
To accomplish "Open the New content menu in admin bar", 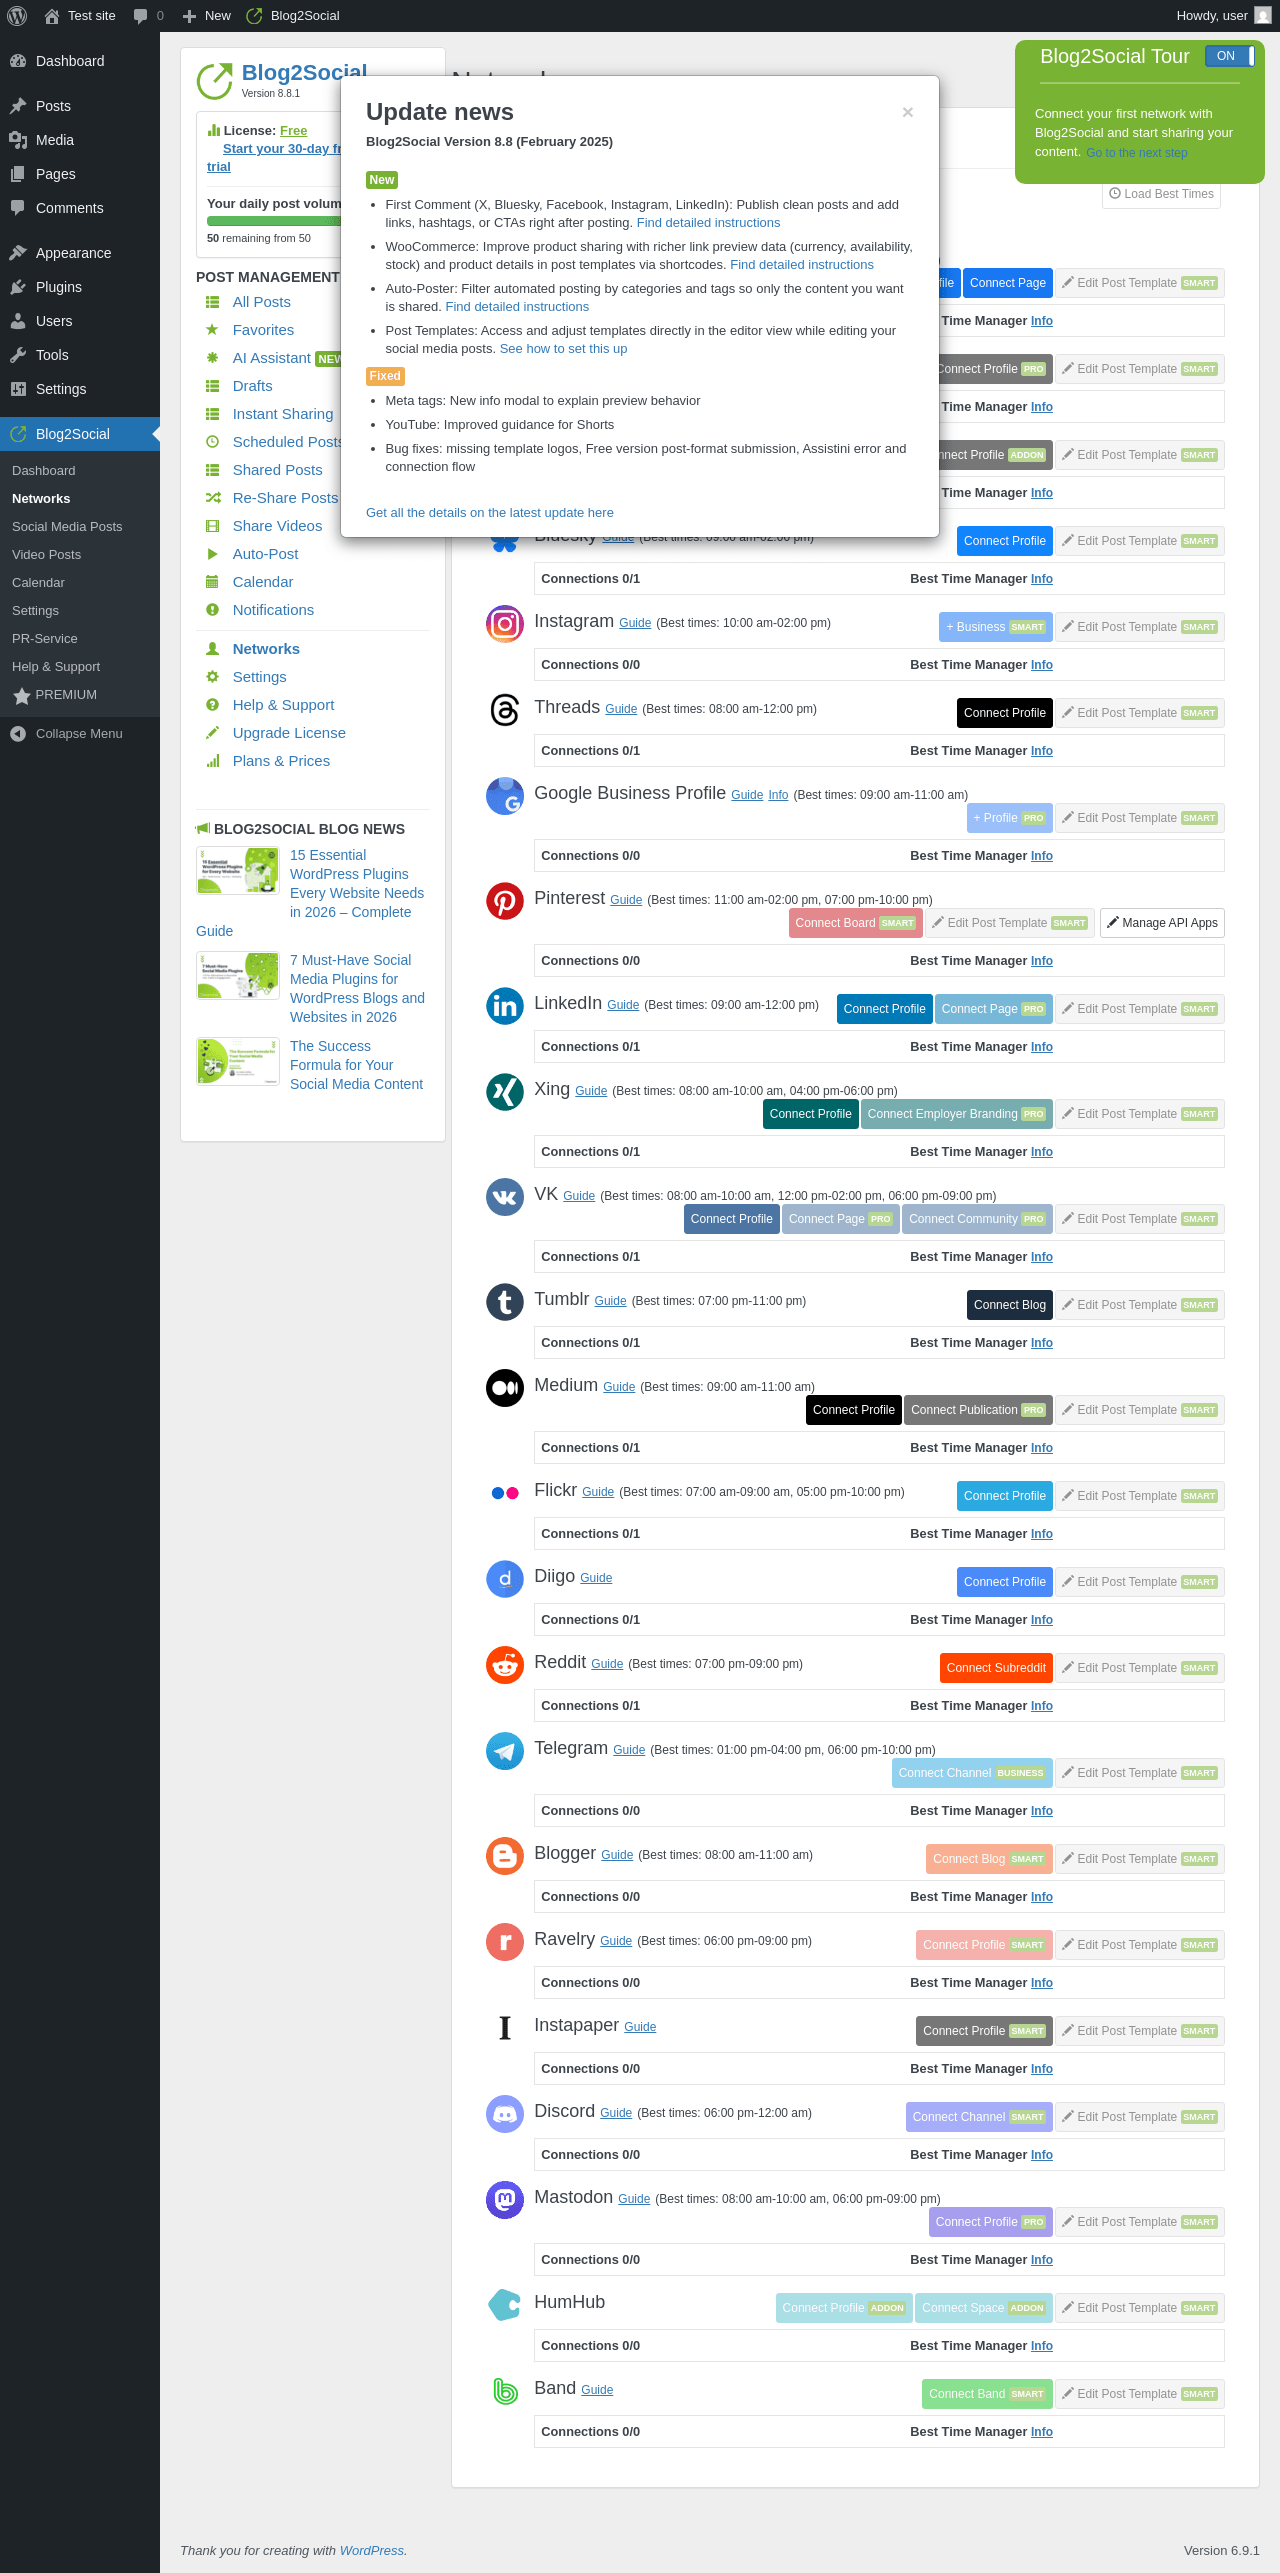I will pyautogui.click(x=206, y=16).
